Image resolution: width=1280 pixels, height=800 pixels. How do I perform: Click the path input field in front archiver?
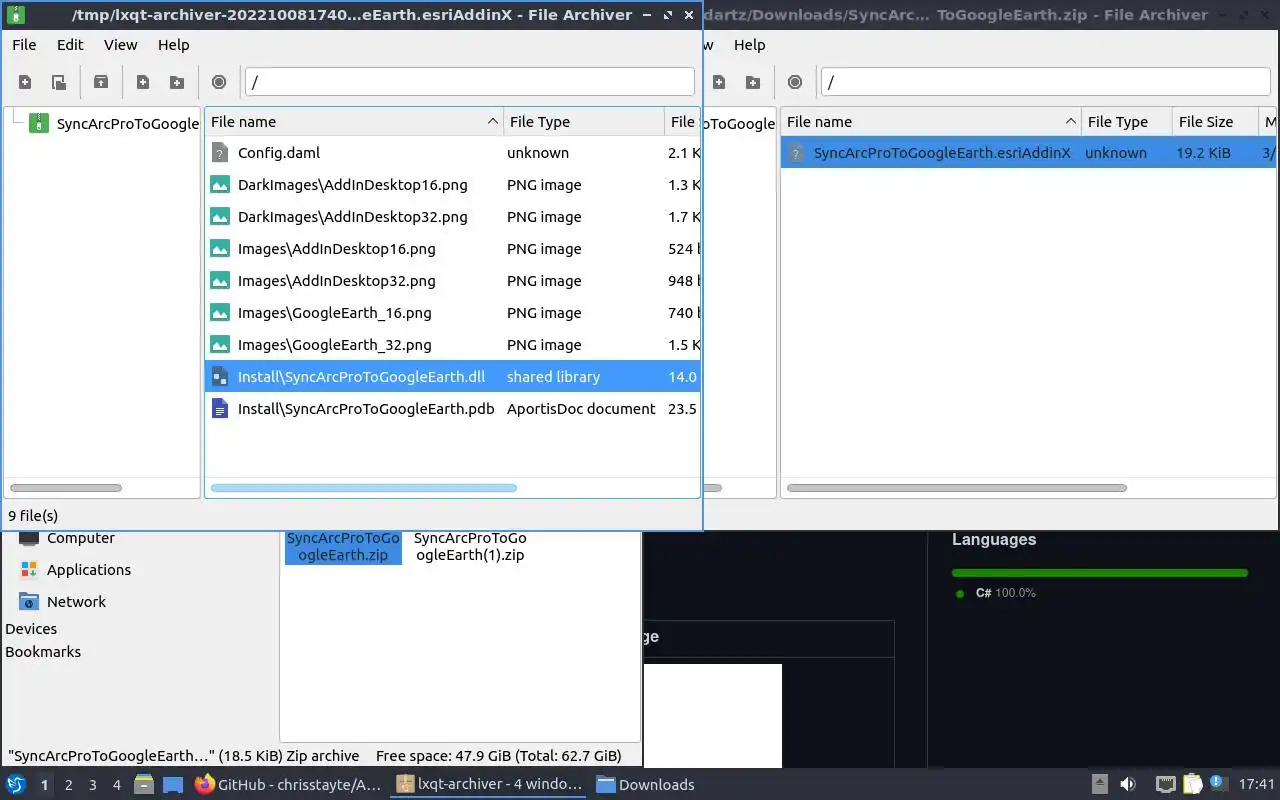click(x=469, y=82)
